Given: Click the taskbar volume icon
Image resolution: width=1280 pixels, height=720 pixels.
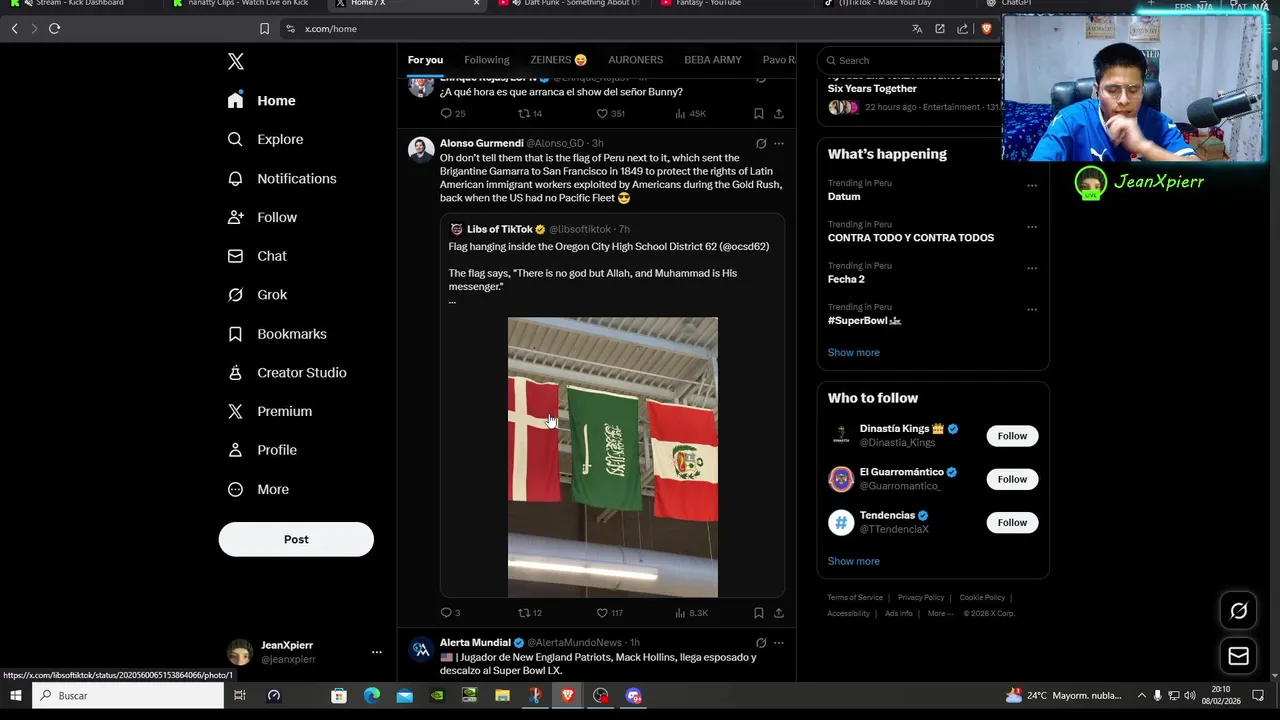Looking at the screenshot, I should (x=1189, y=696).
